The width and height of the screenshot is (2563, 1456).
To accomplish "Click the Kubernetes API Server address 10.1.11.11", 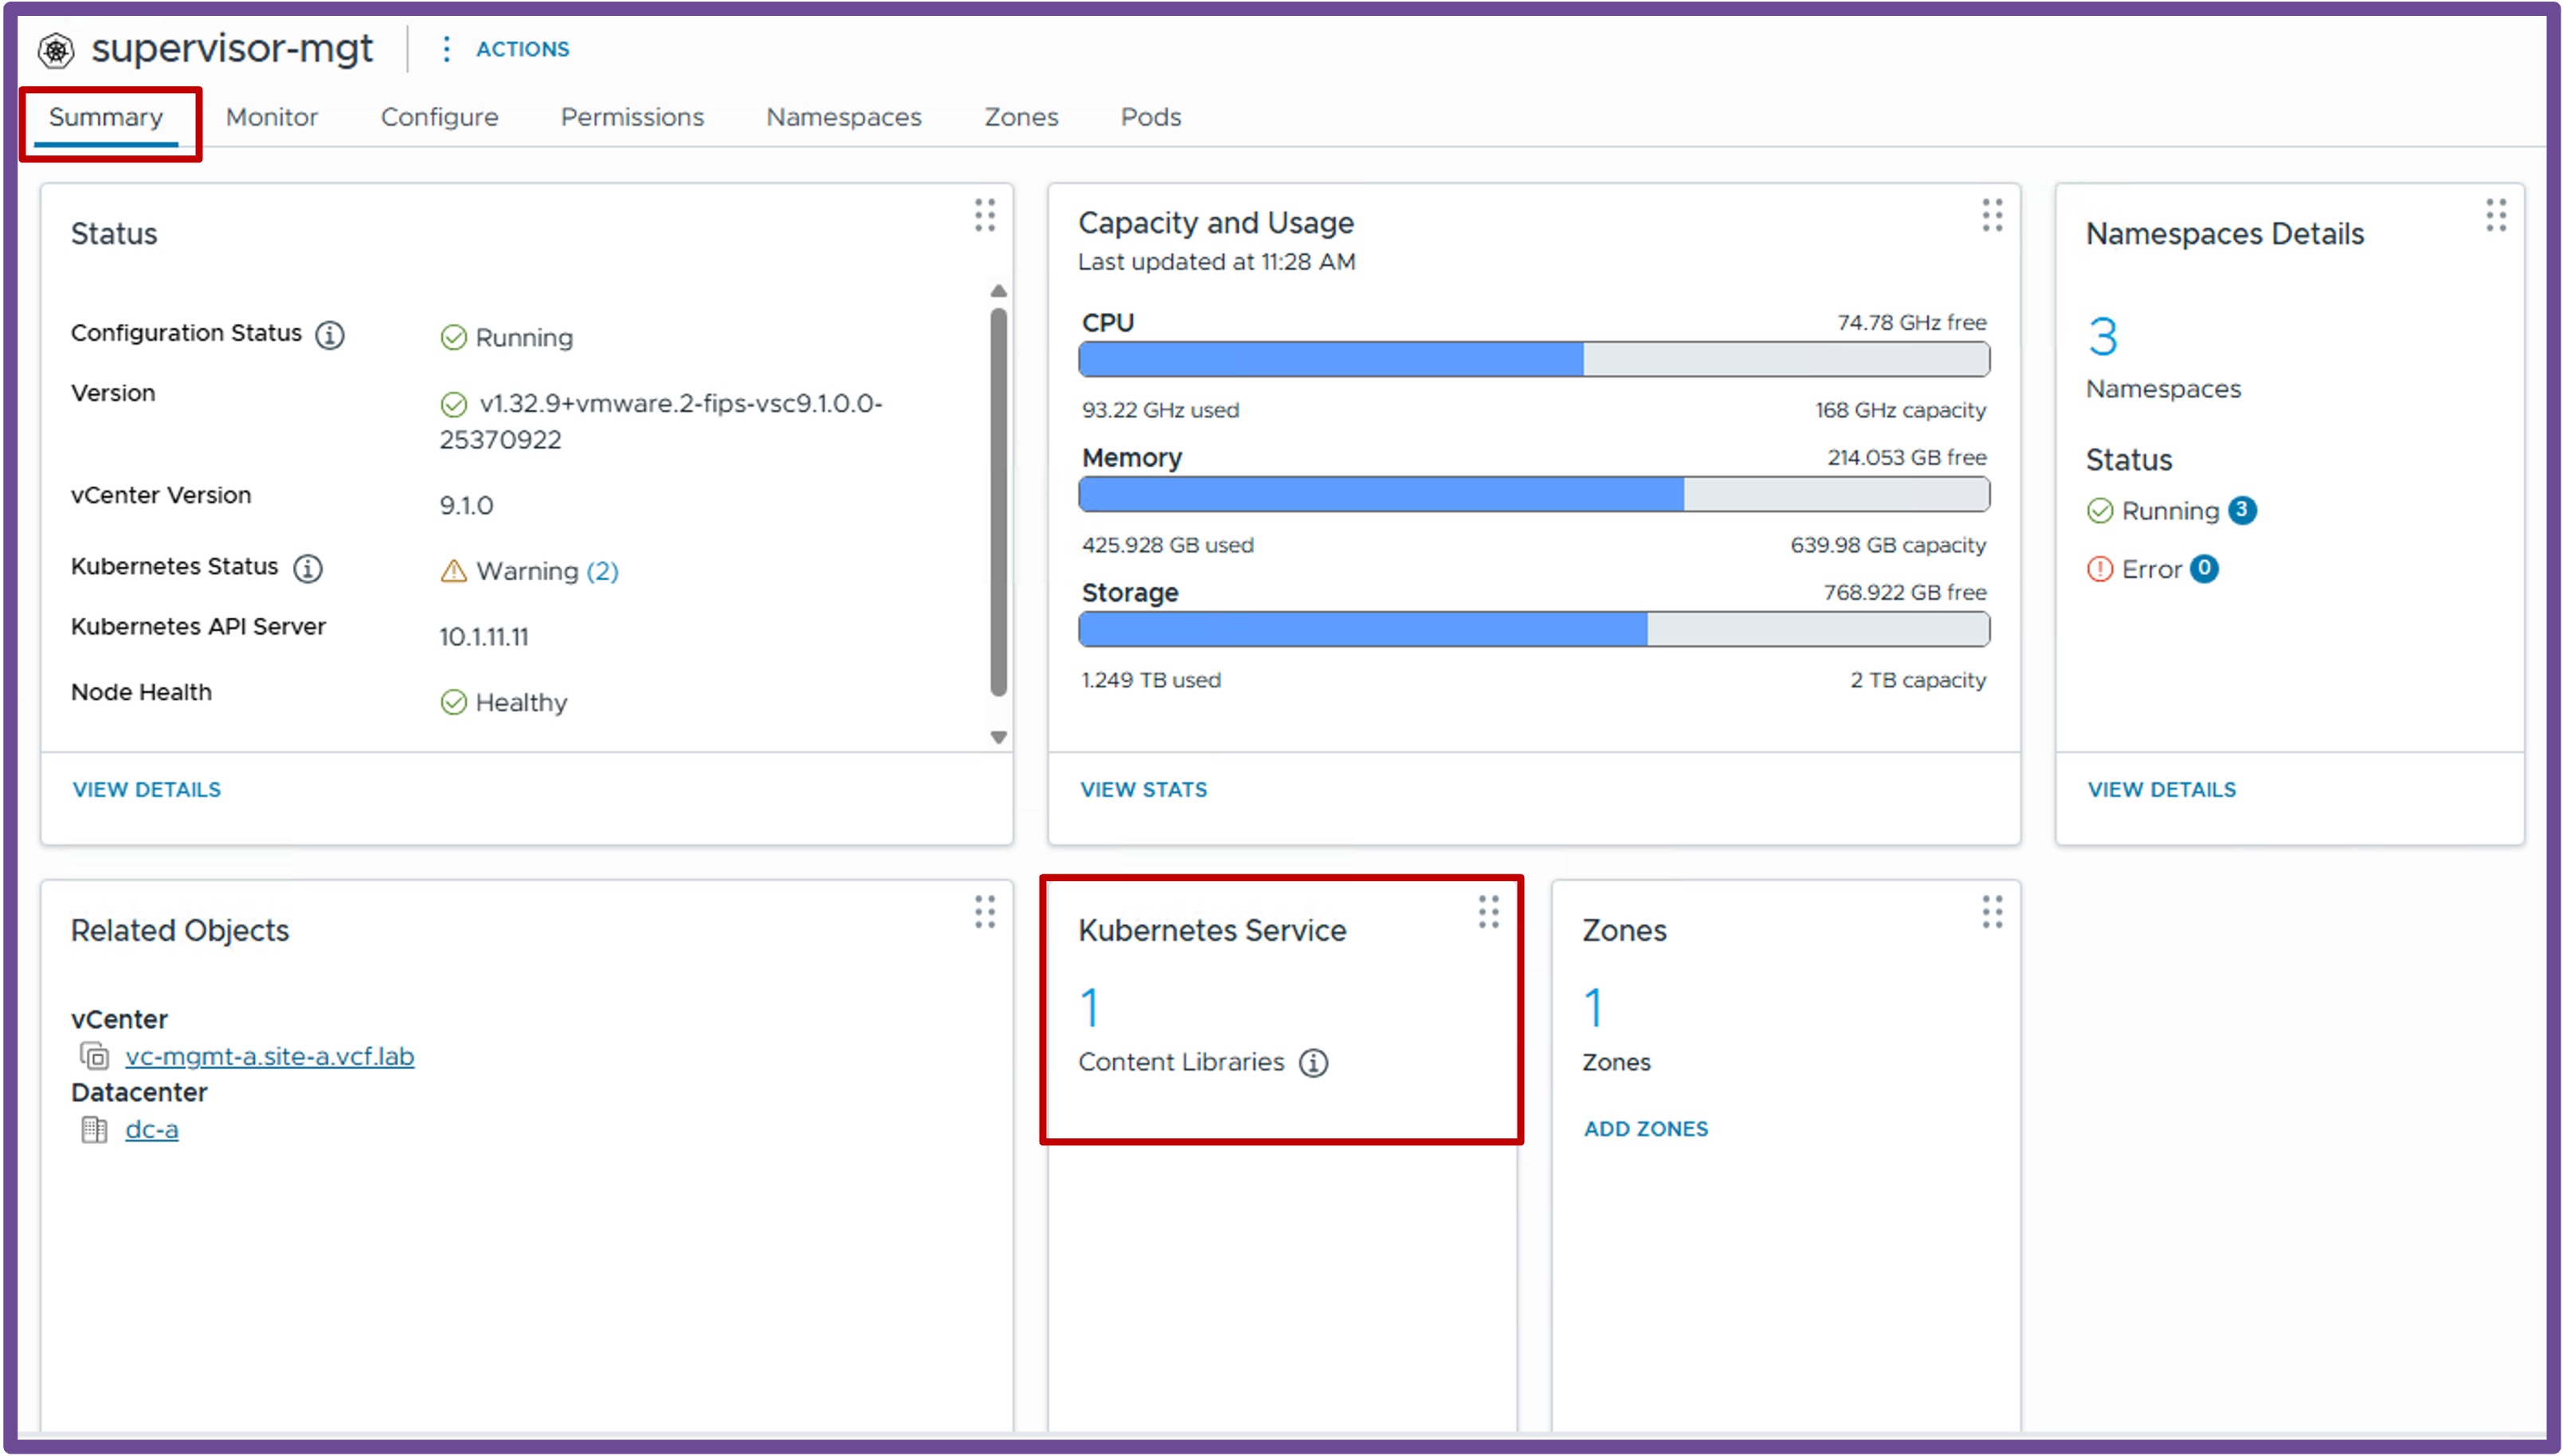I will point(484,637).
